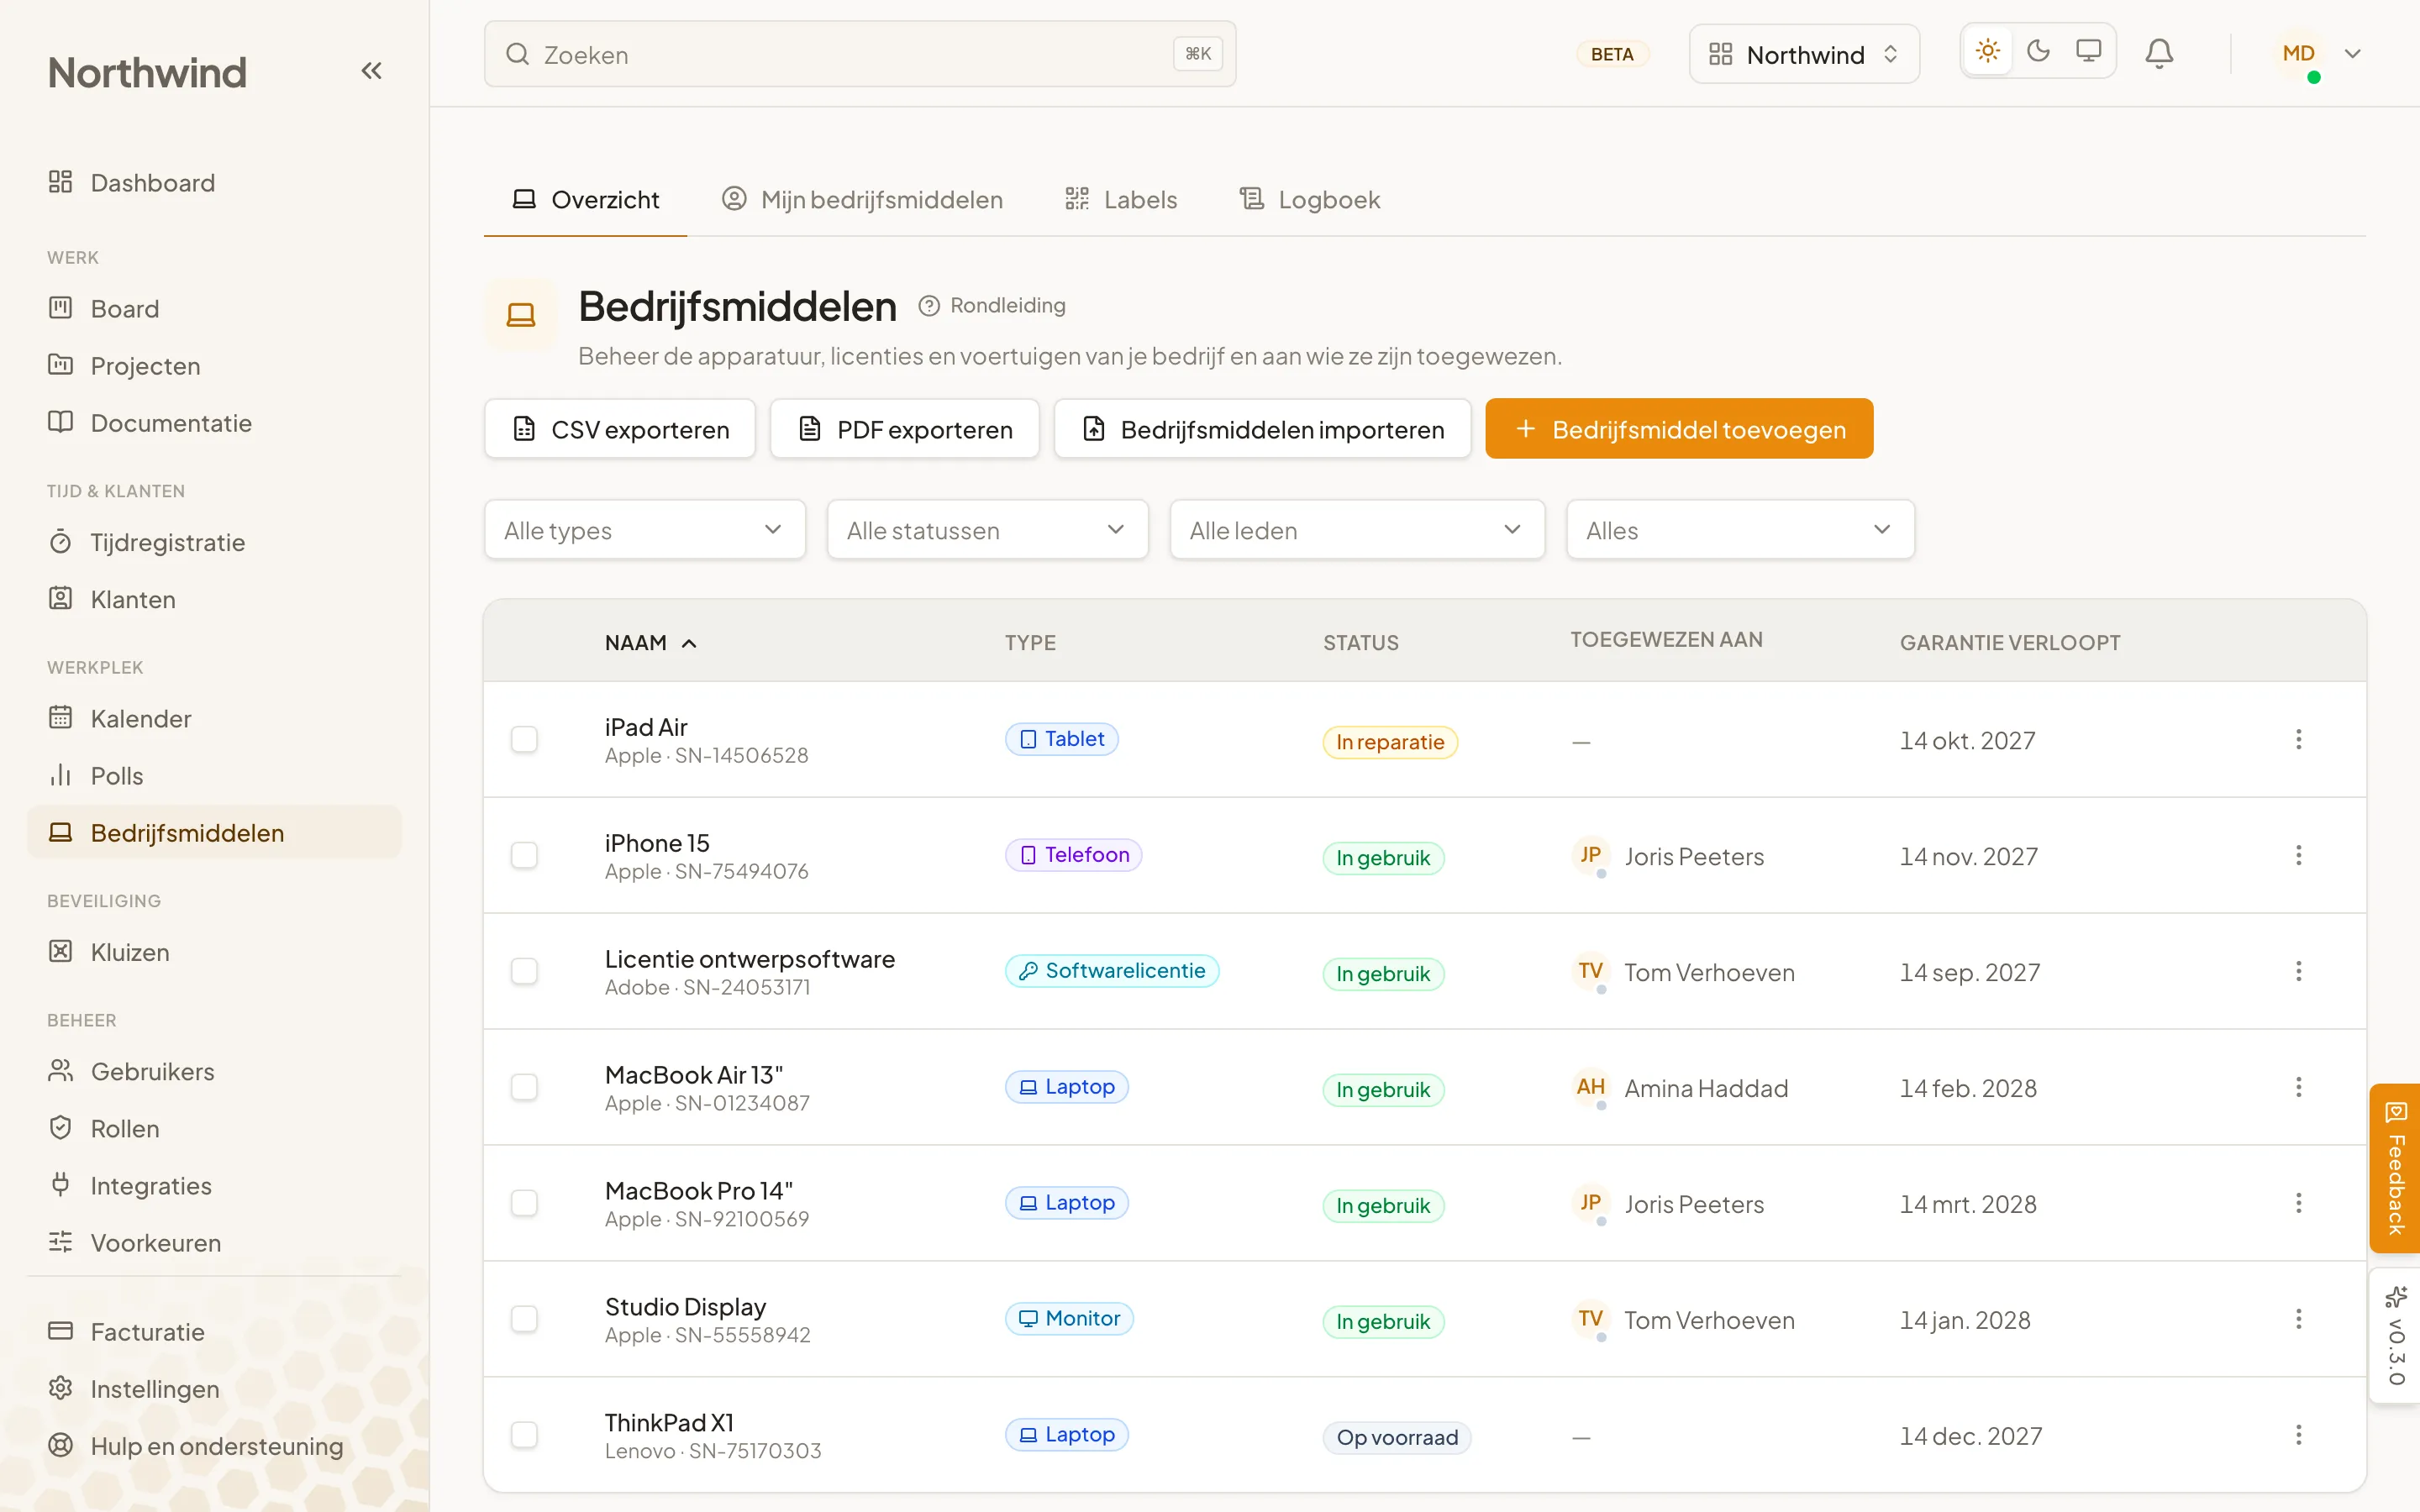The image size is (2420, 1512).
Task: Expand the user menu chevron
Action: (2353, 54)
